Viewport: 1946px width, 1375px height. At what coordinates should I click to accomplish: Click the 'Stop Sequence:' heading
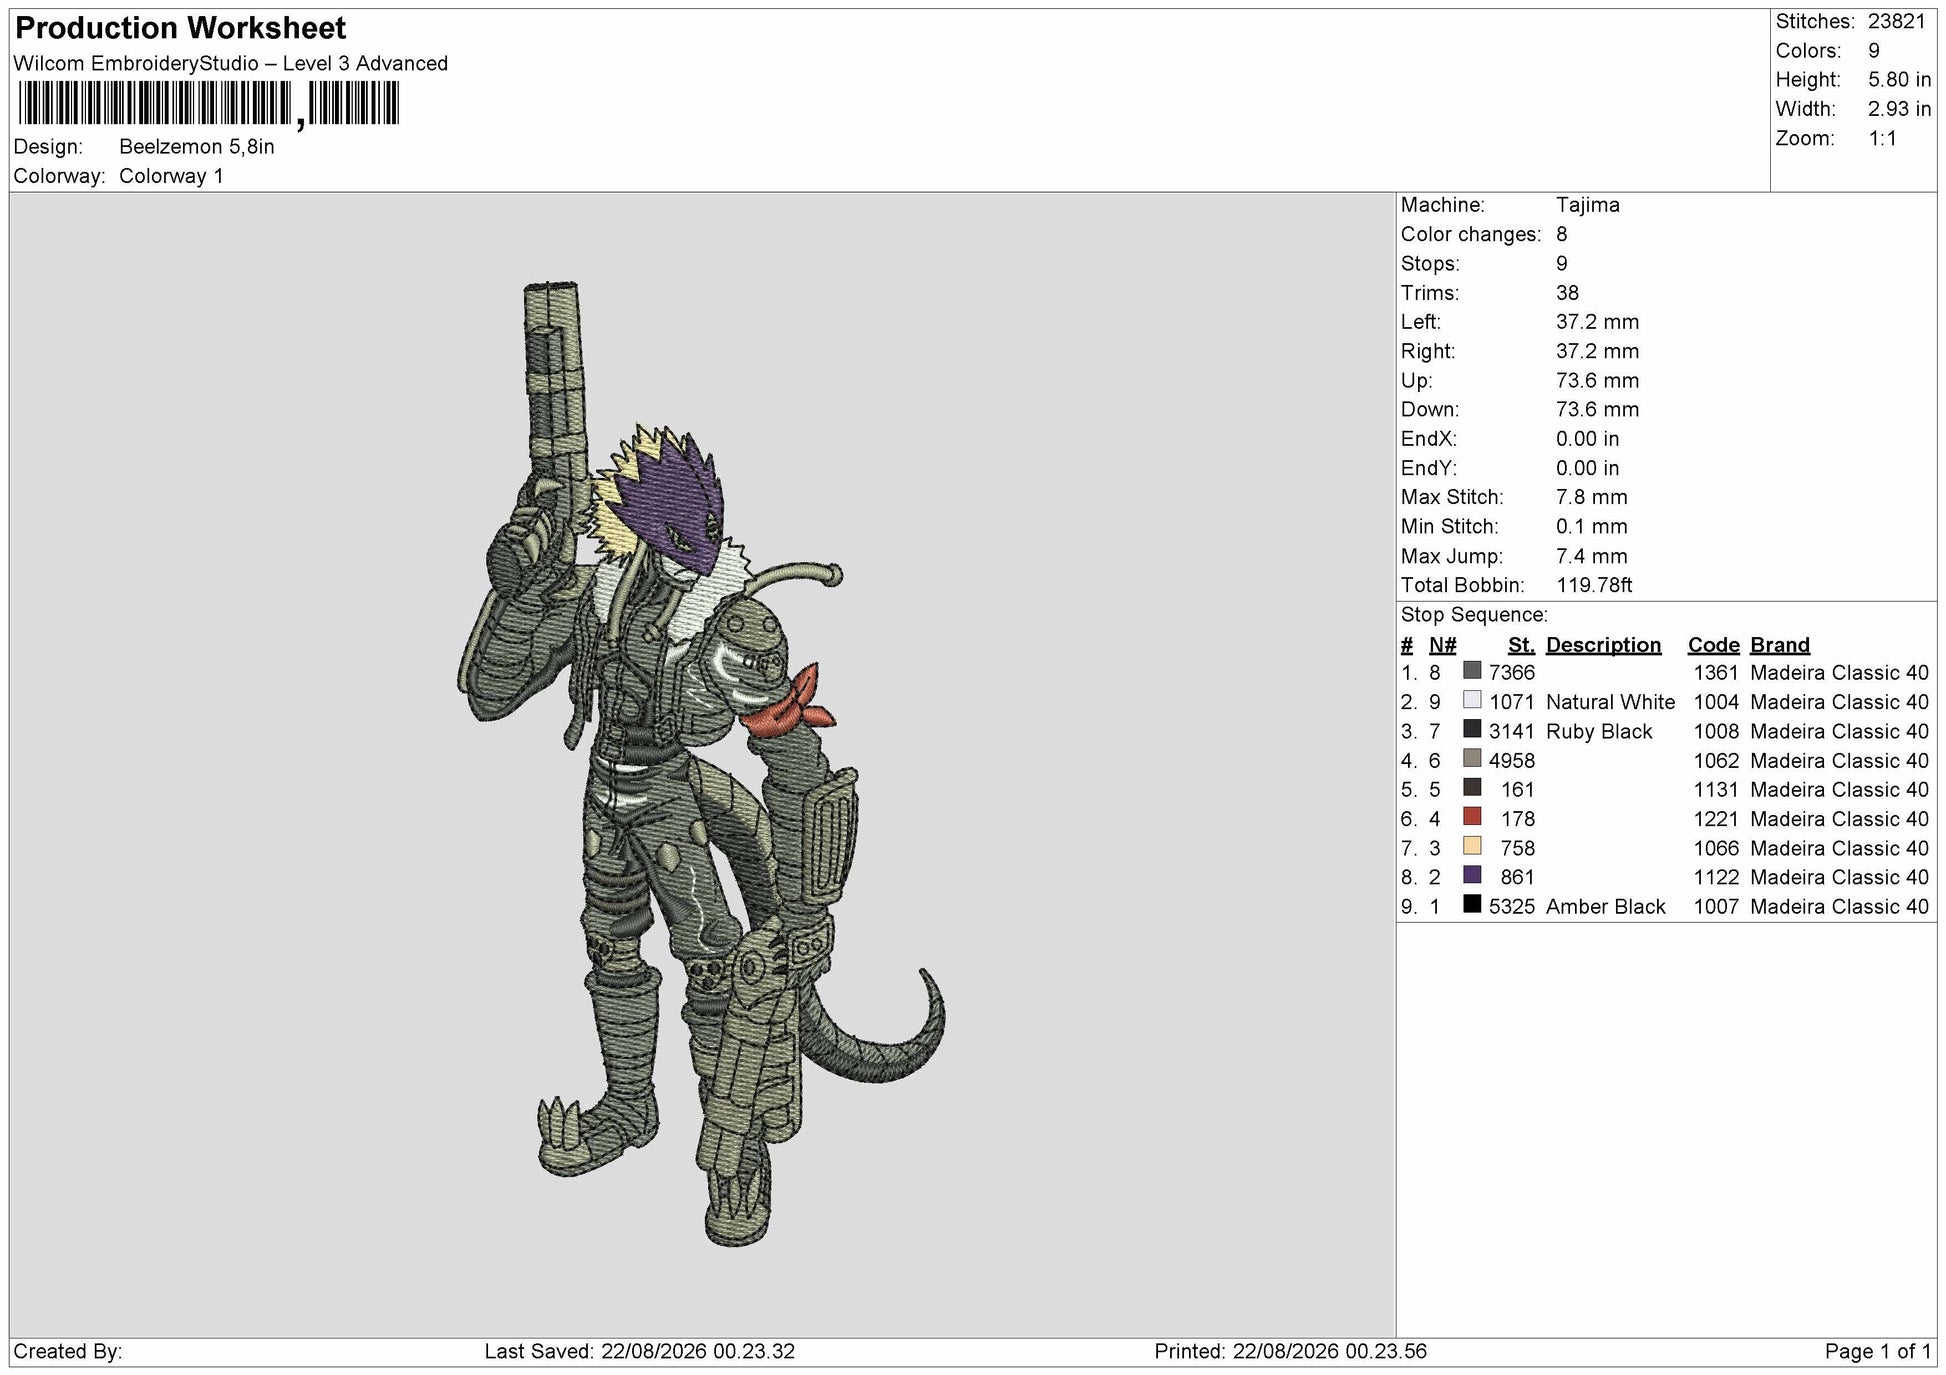click(1474, 615)
